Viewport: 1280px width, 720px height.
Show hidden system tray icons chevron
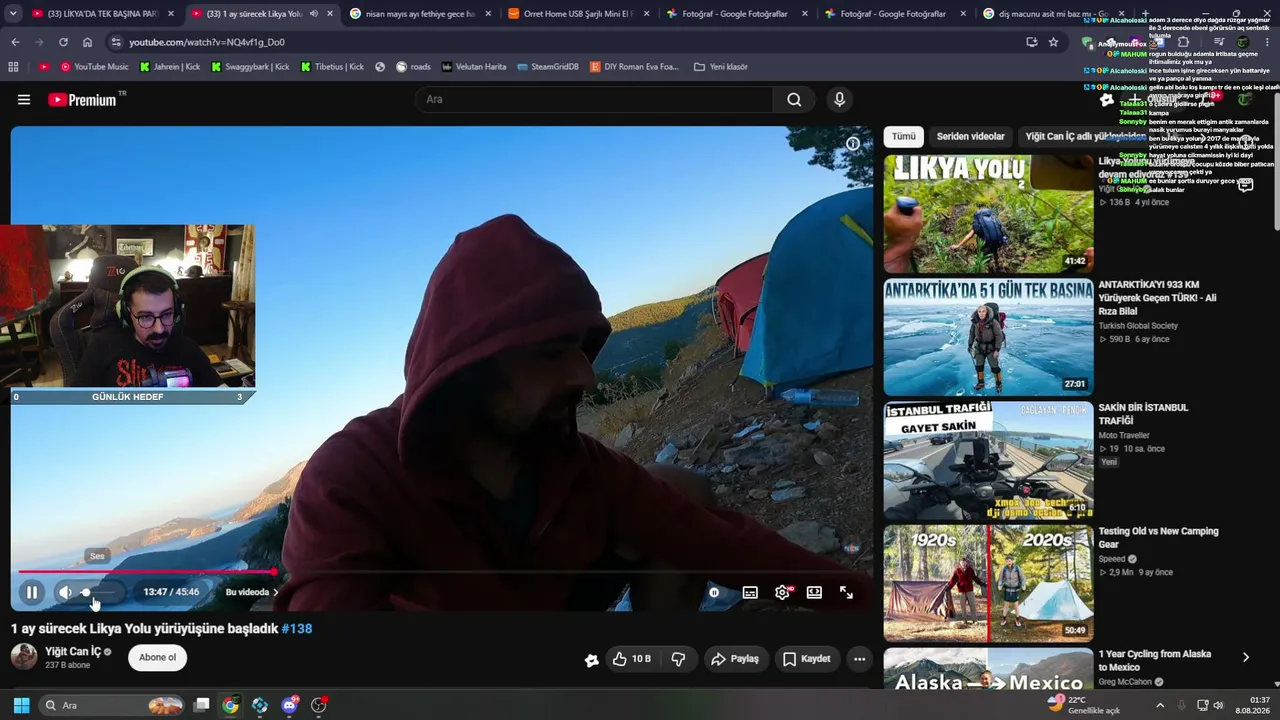click(1162, 705)
